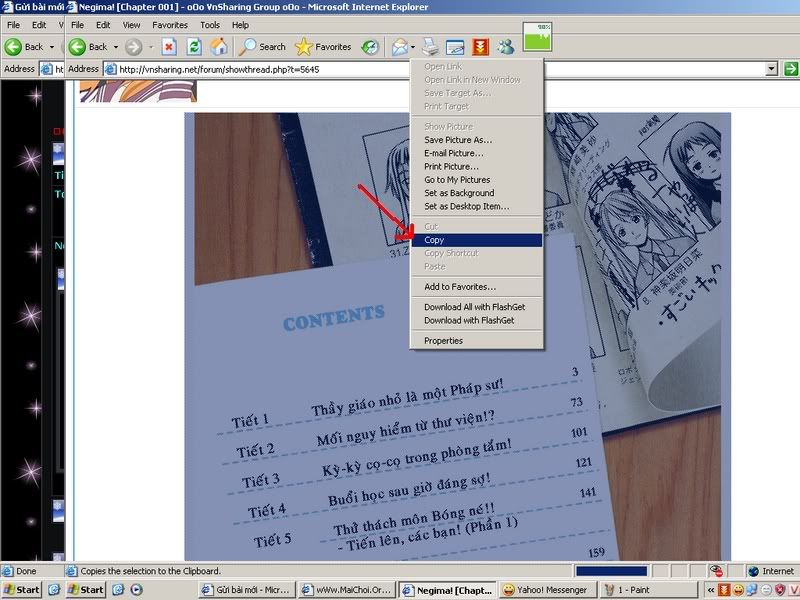Choose Add to Favorites in context menu
The height and width of the screenshot is (600, 800).
(477, 287)
